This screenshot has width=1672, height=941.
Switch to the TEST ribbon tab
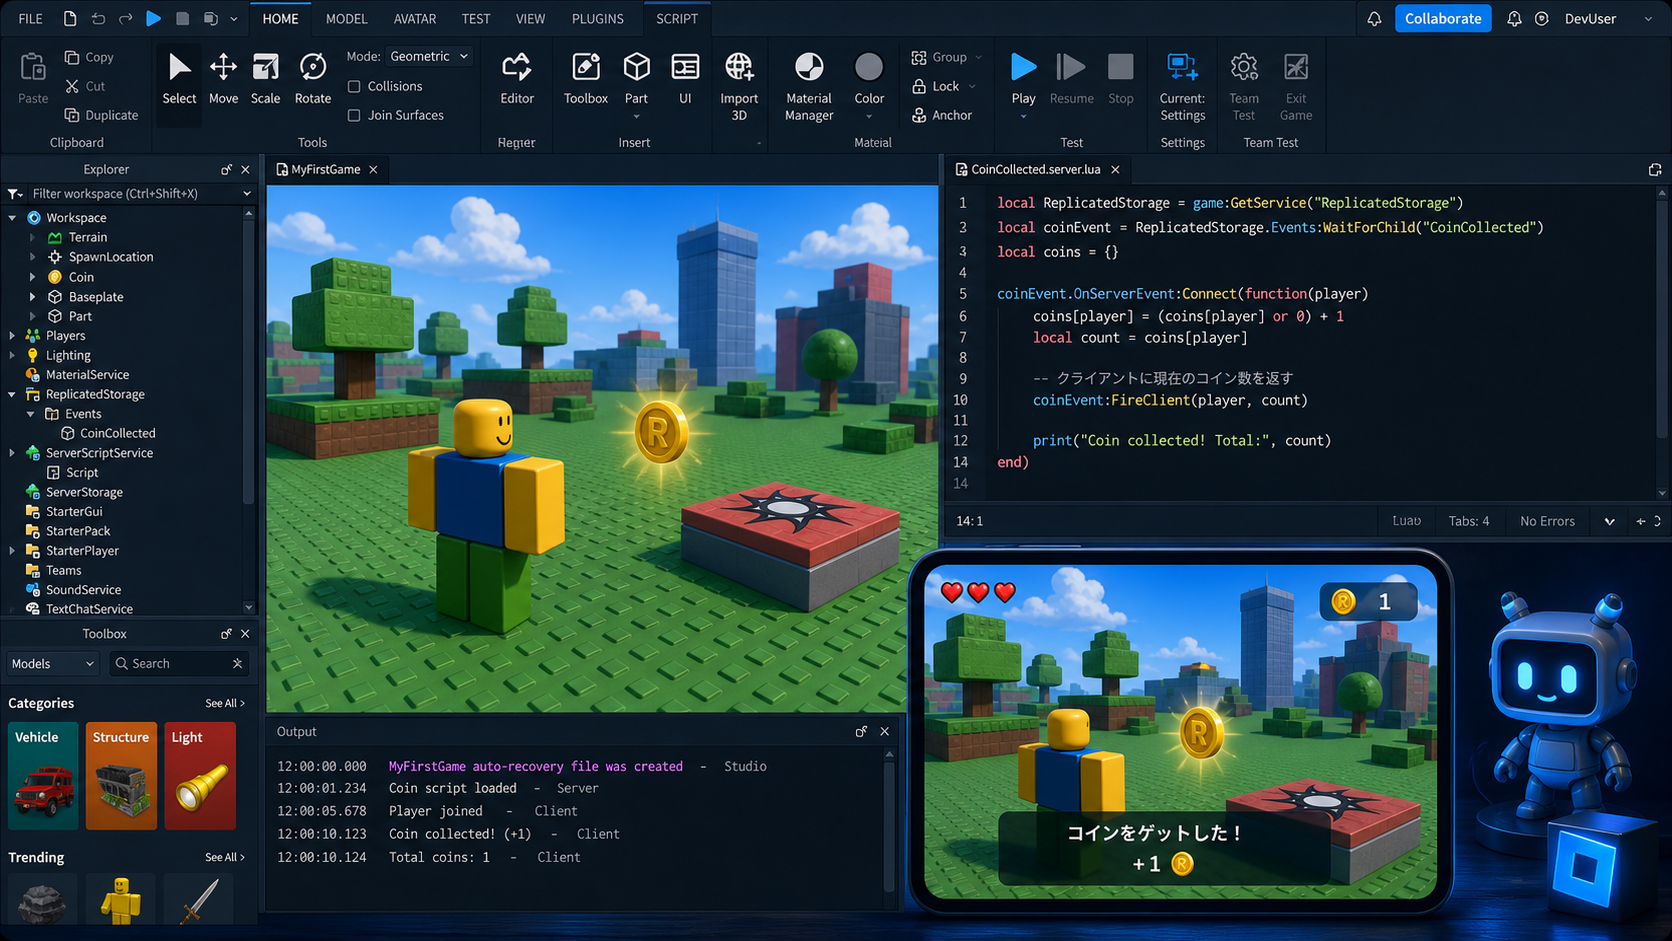click(476, 19)
